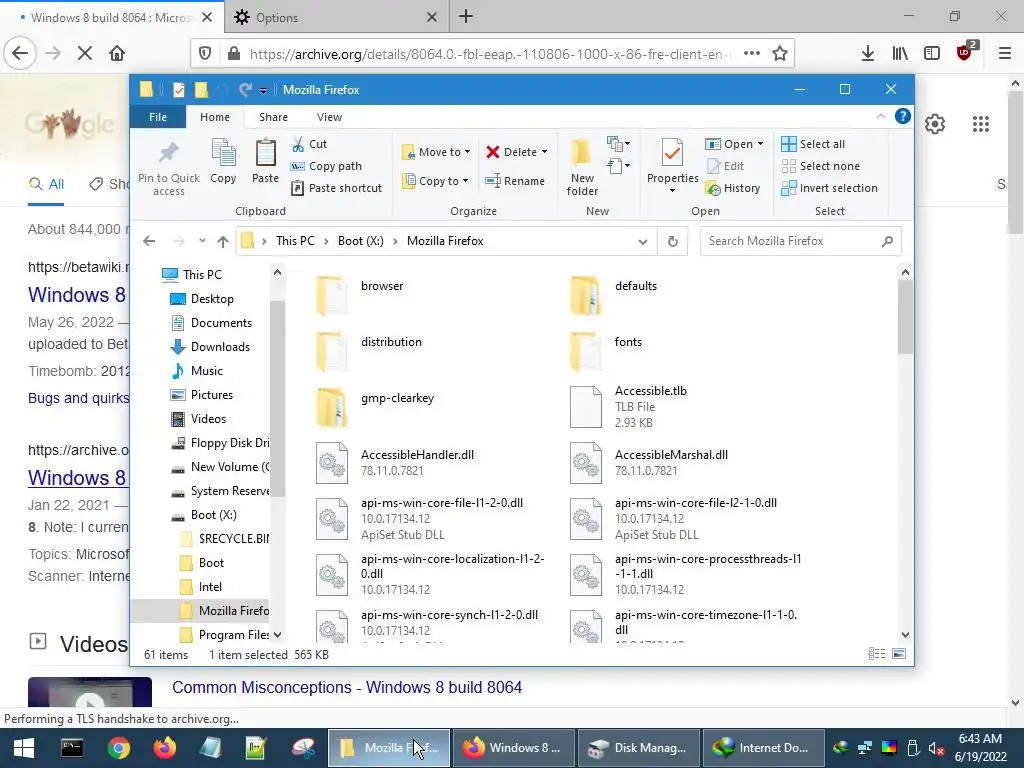Stop loading page in Firefox

[84, 54]
